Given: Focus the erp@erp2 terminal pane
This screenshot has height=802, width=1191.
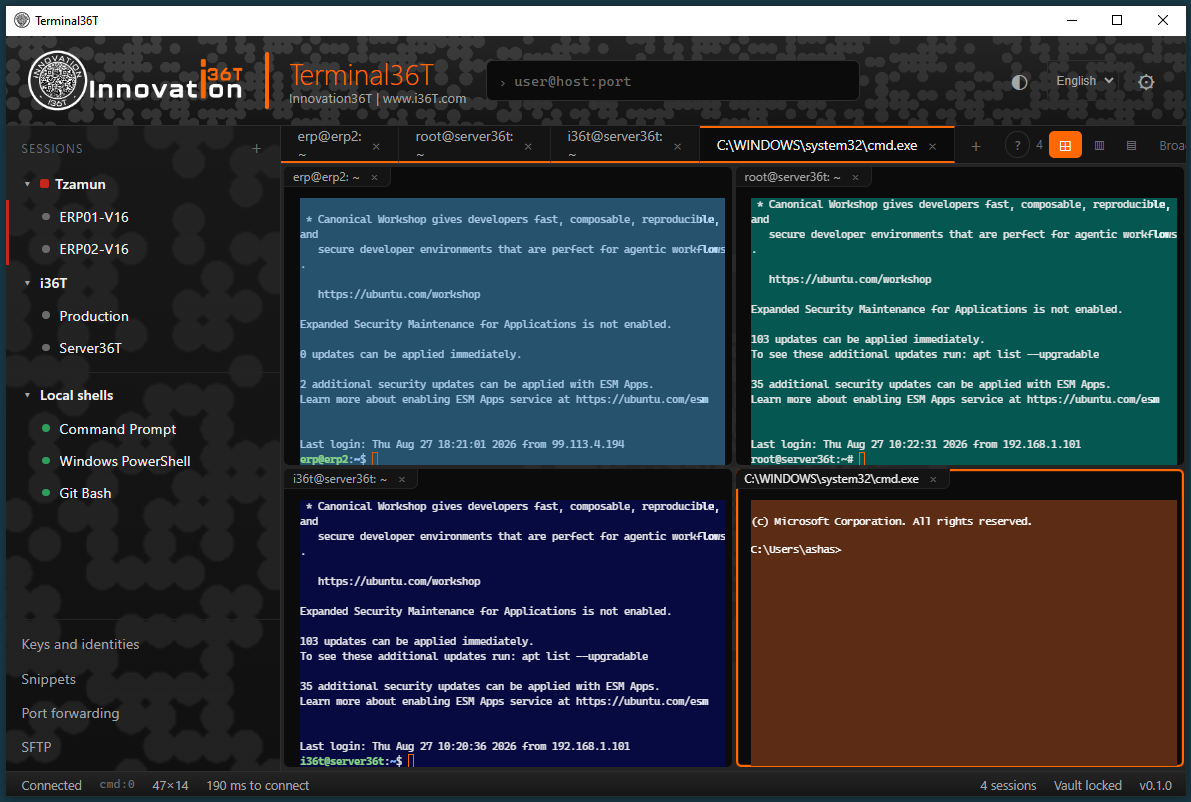Looking at the screenshot, I should 512,331.
